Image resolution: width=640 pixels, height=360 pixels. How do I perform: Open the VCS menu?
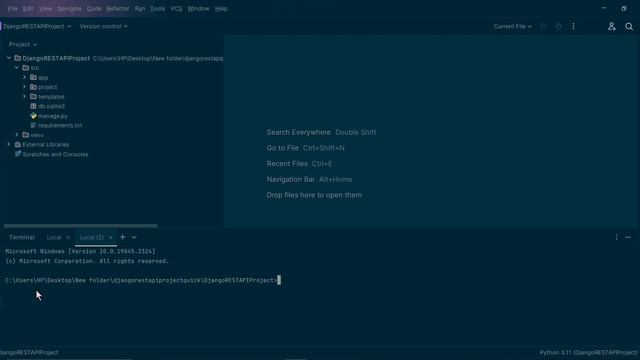(176, 9)
